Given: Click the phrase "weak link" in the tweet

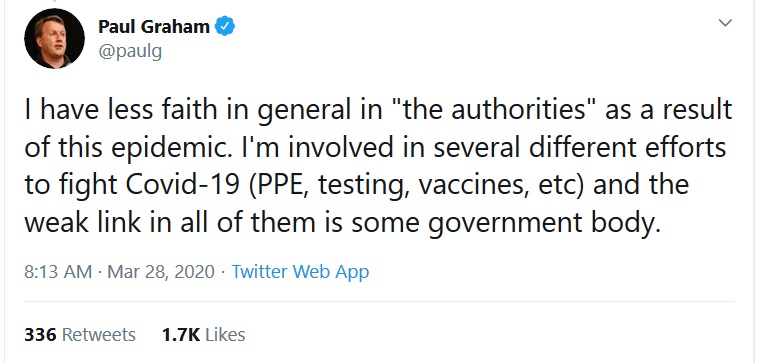Looking at the screenshot, I should 83,223.
